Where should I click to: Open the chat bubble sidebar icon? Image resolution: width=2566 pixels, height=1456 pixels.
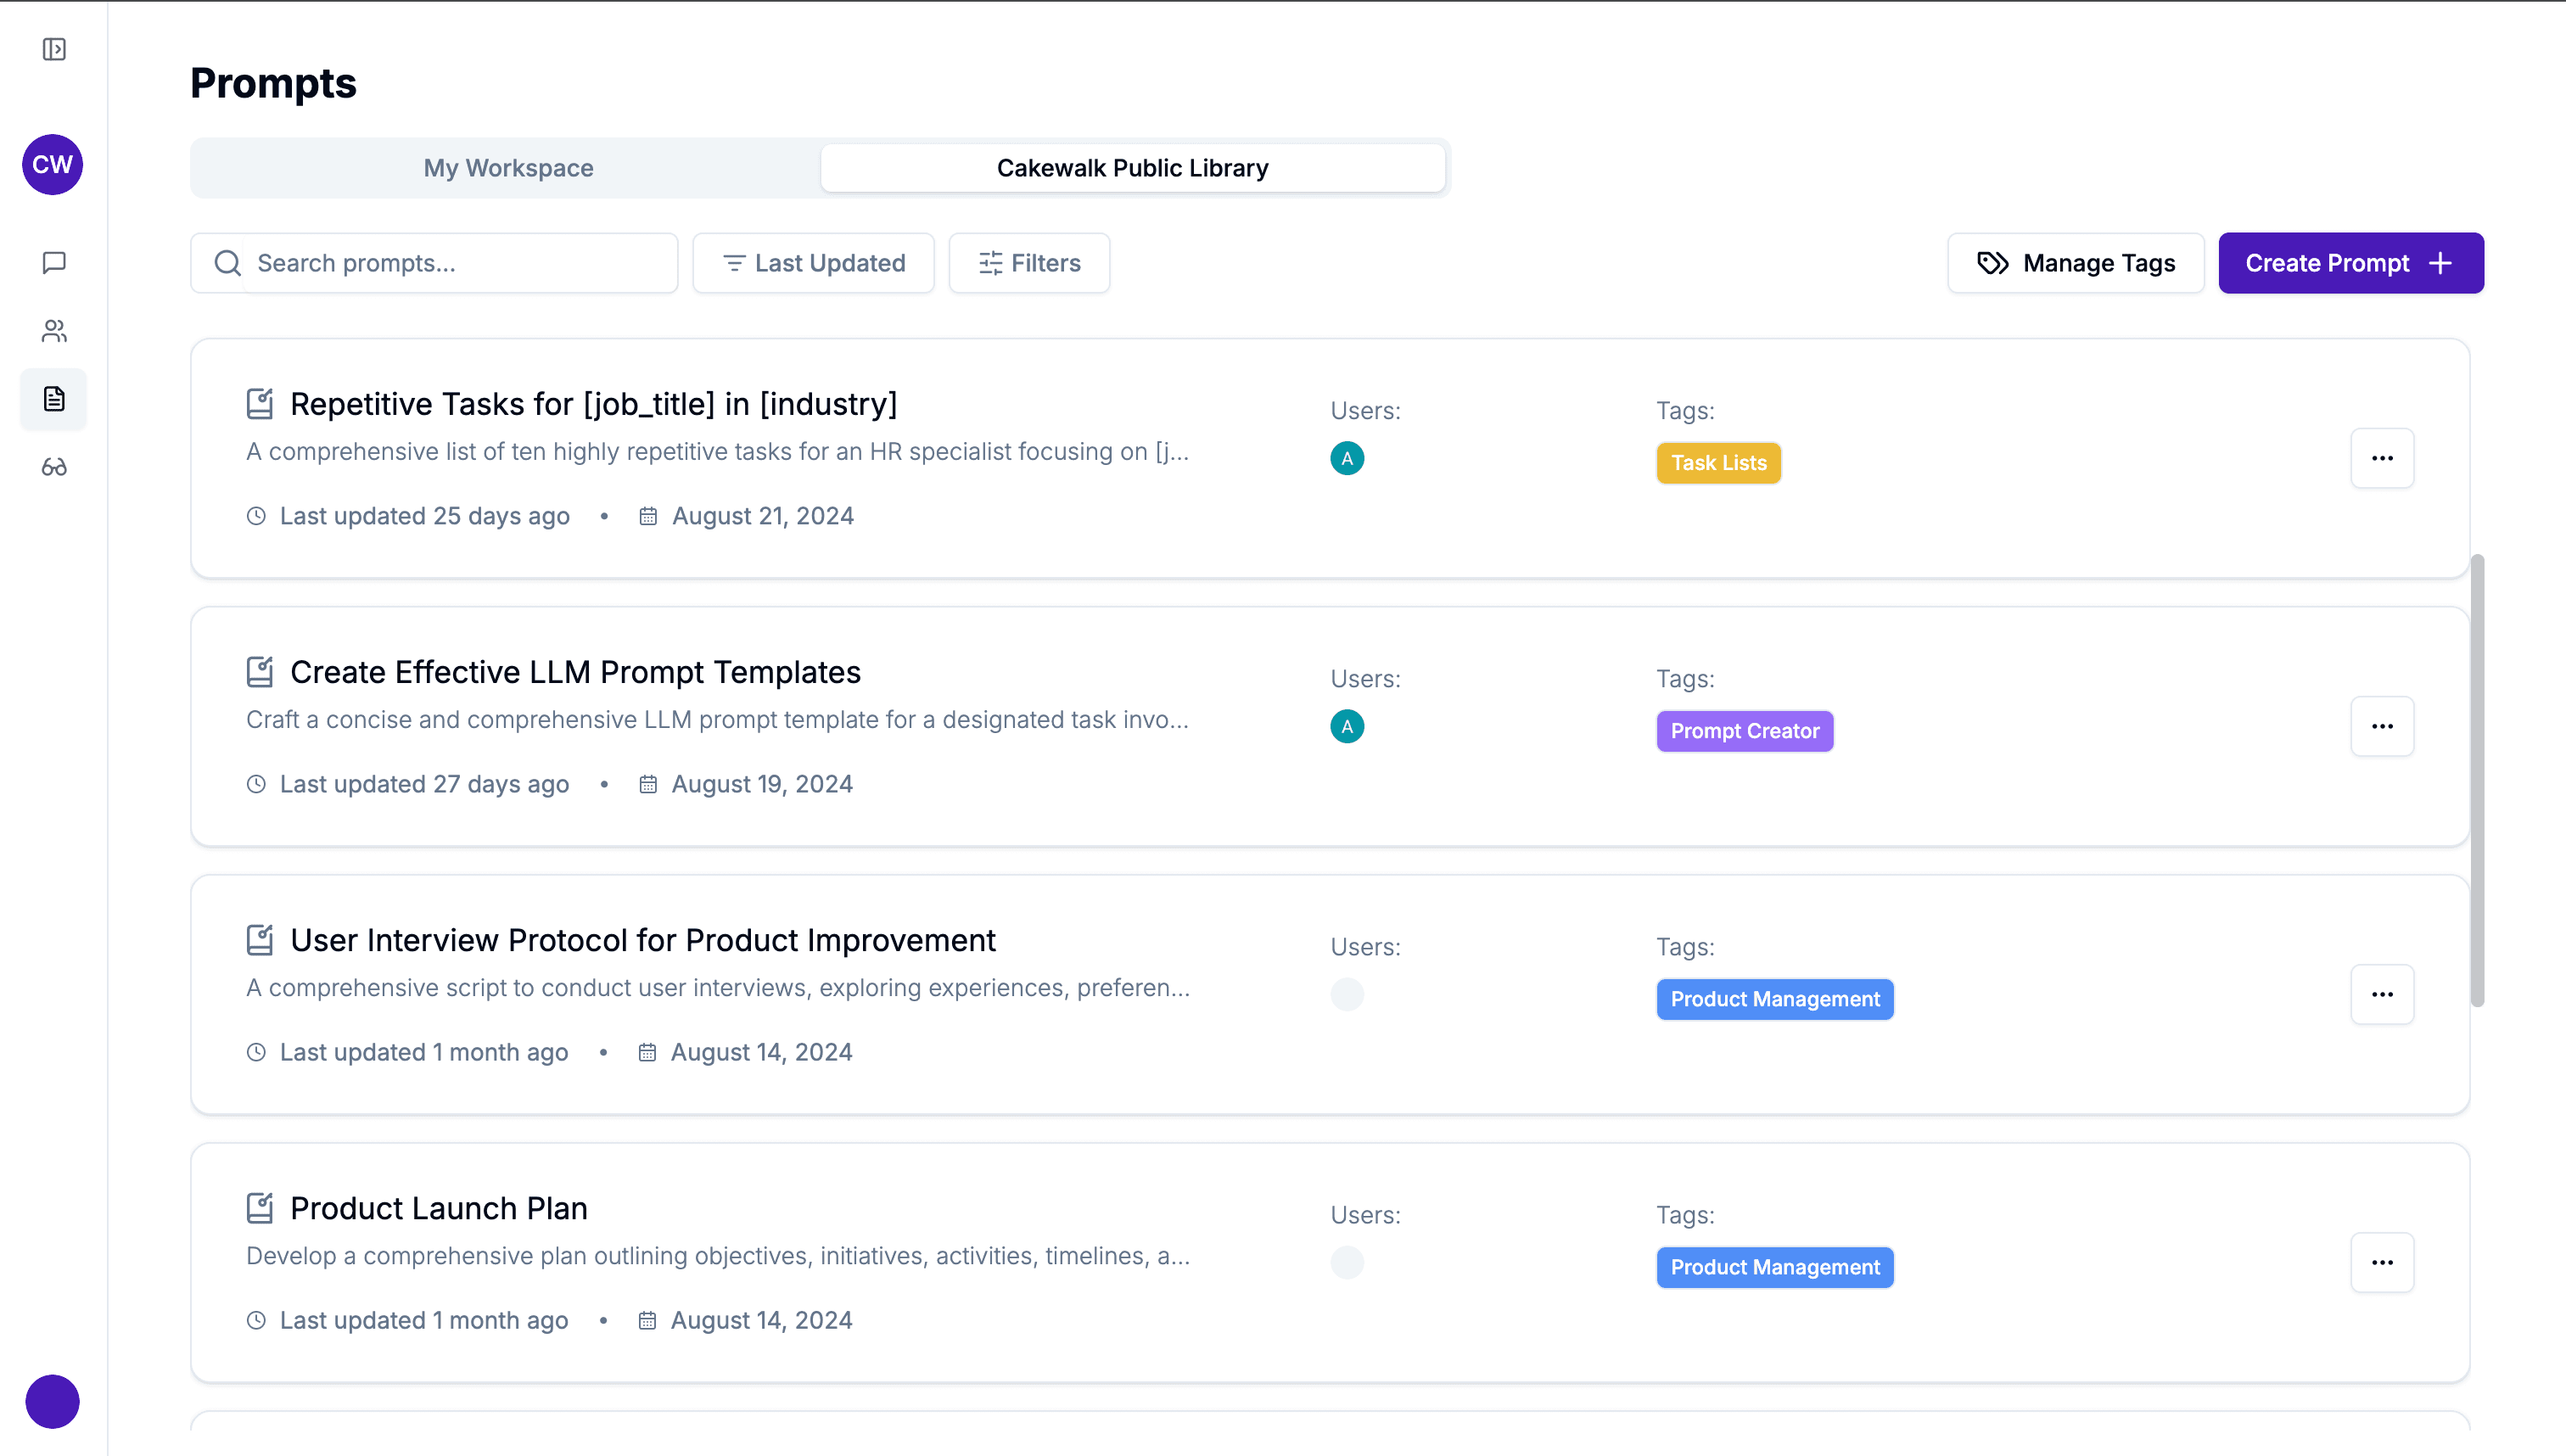click(x=54, y=262)
